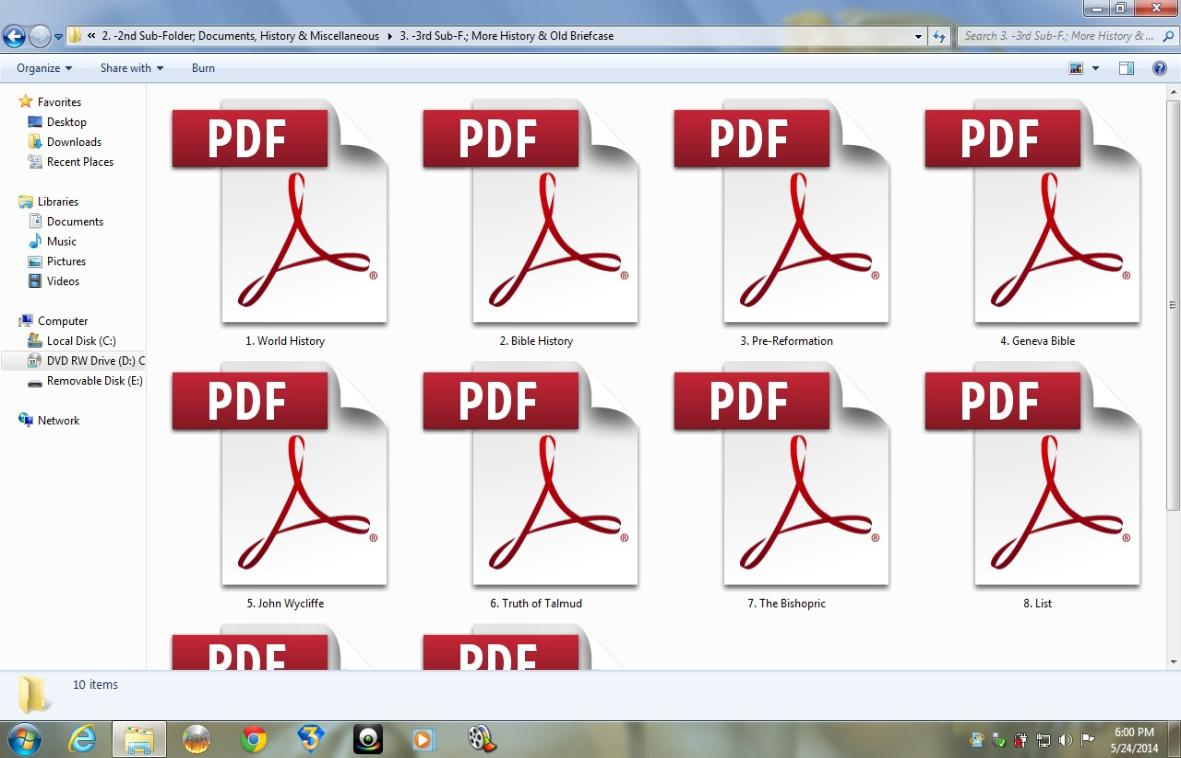Click the Action Center flag icon
The height and width of the screenshot is (758, 1181).
point(1087,739)
